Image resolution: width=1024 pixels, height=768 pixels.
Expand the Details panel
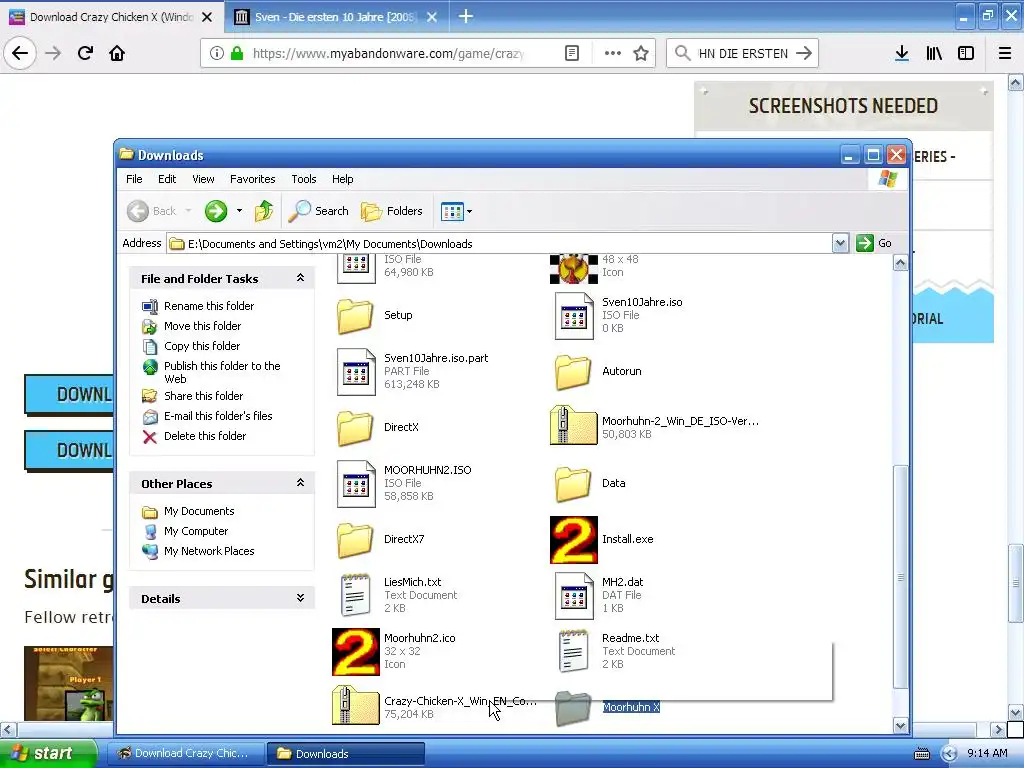coord(300,598)
